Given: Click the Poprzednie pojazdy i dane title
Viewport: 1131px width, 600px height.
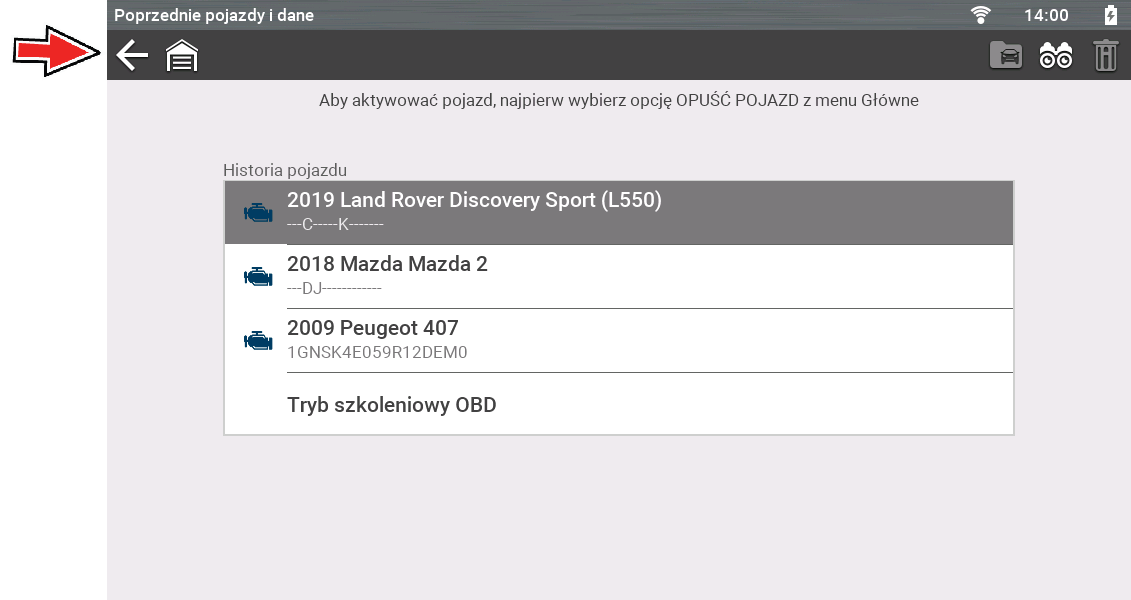Looking at the screenshot, I should 214,15.
